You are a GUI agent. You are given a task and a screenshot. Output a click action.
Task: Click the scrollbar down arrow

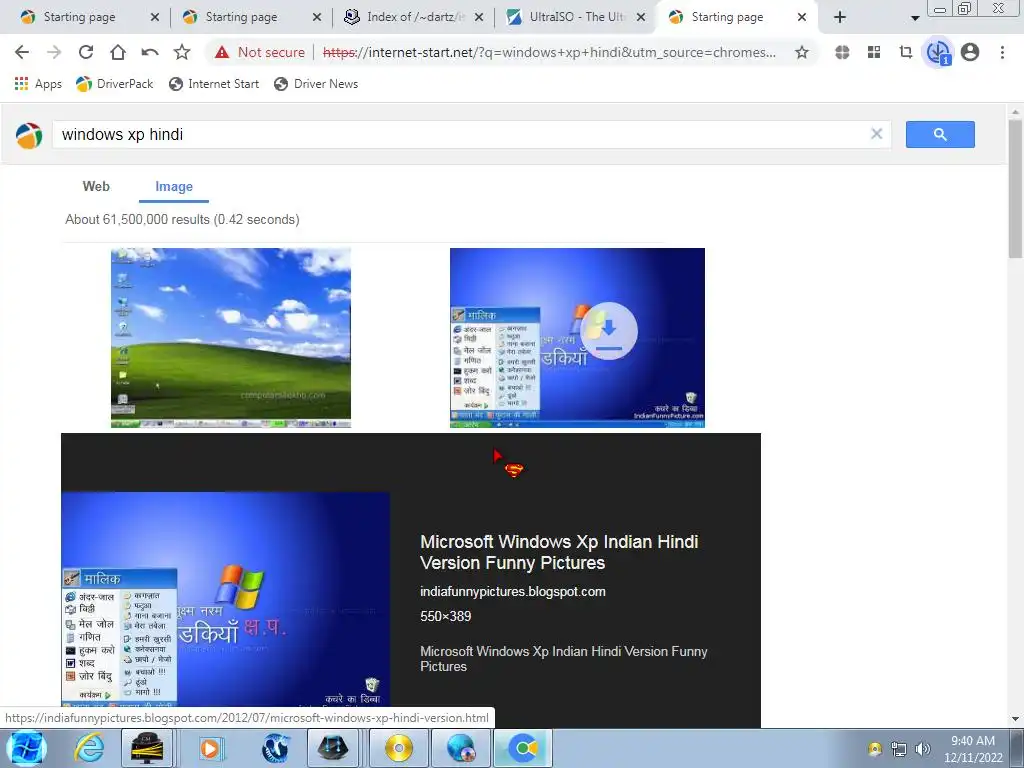(1015, 719)
